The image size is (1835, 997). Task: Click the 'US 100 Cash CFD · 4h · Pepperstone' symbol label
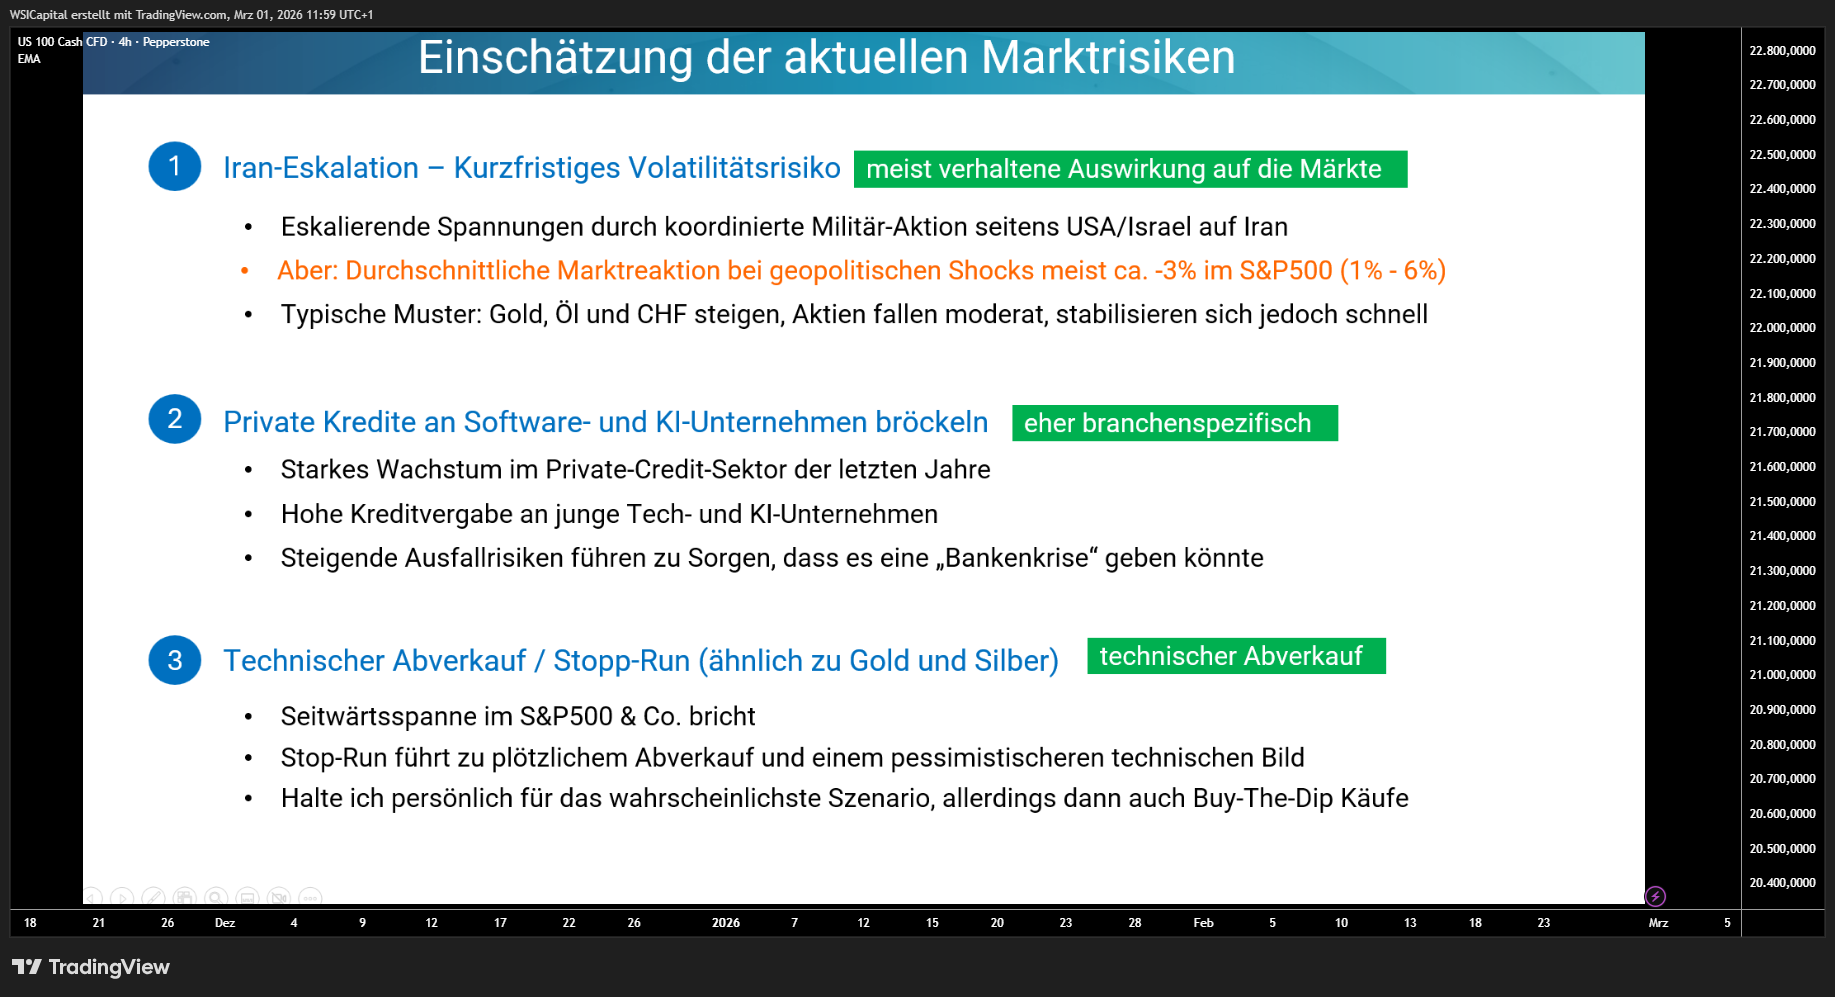113,42
